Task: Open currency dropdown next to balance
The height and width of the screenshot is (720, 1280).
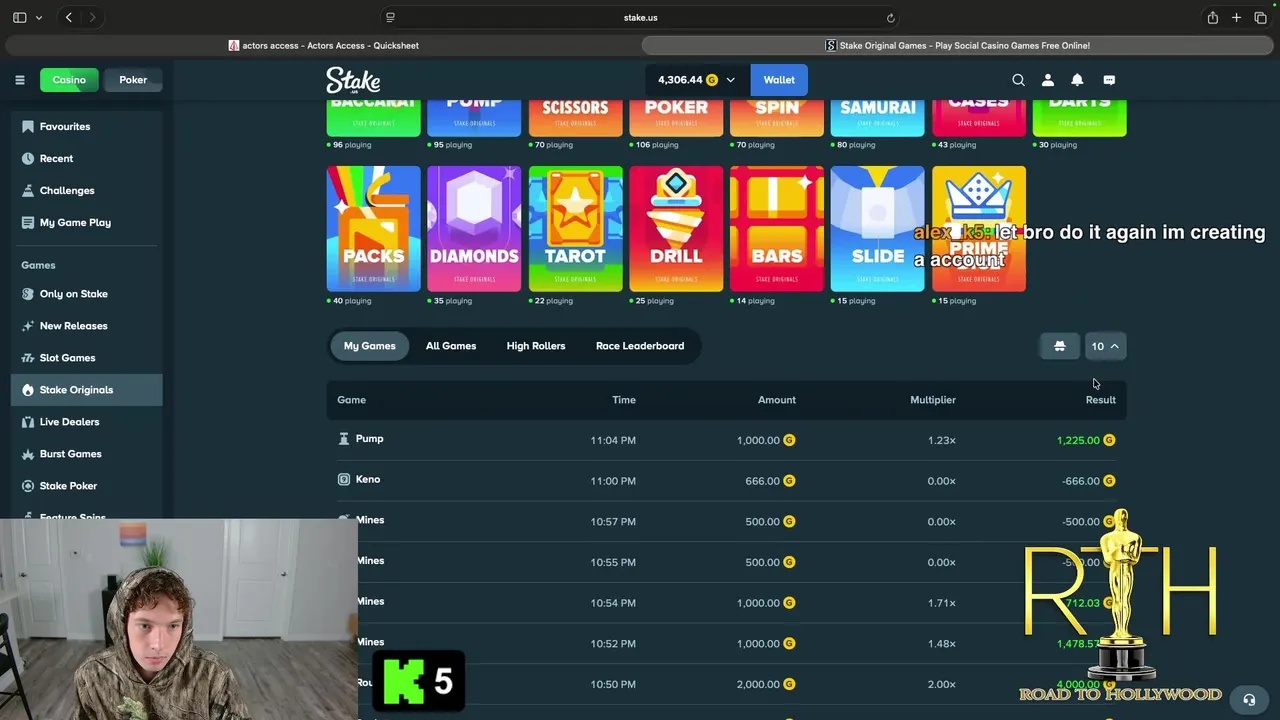Action: point(730,80)
